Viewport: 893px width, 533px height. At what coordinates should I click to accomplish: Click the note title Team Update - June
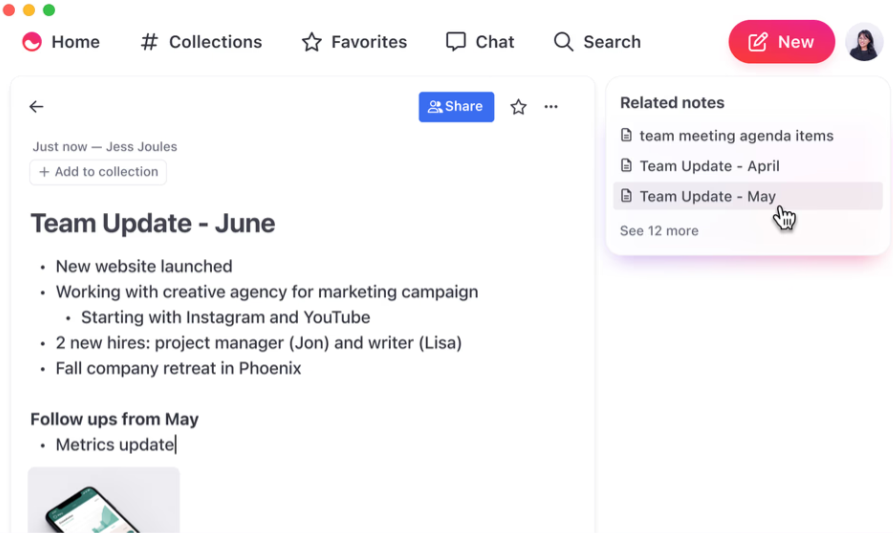(x=153, y=223)
